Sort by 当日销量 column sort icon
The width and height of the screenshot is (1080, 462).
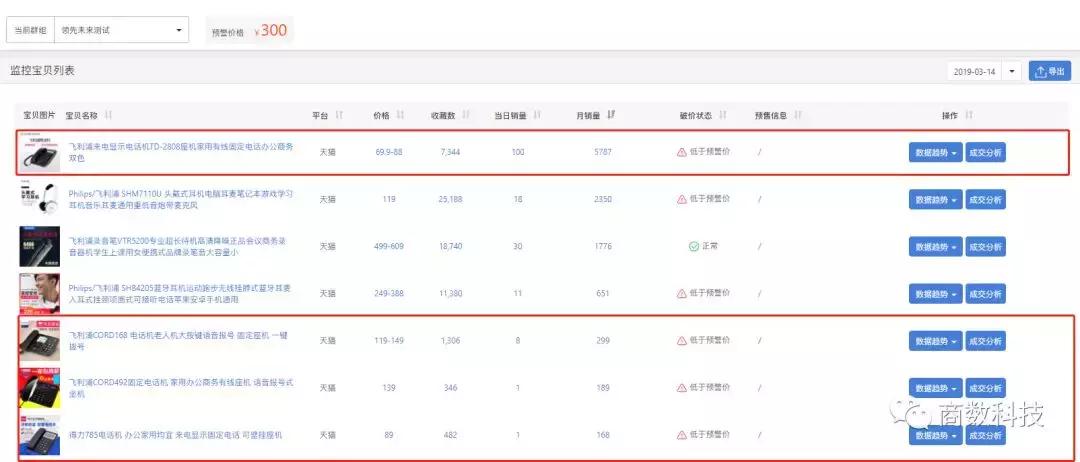pyautogui.click(x=537, y=115)
